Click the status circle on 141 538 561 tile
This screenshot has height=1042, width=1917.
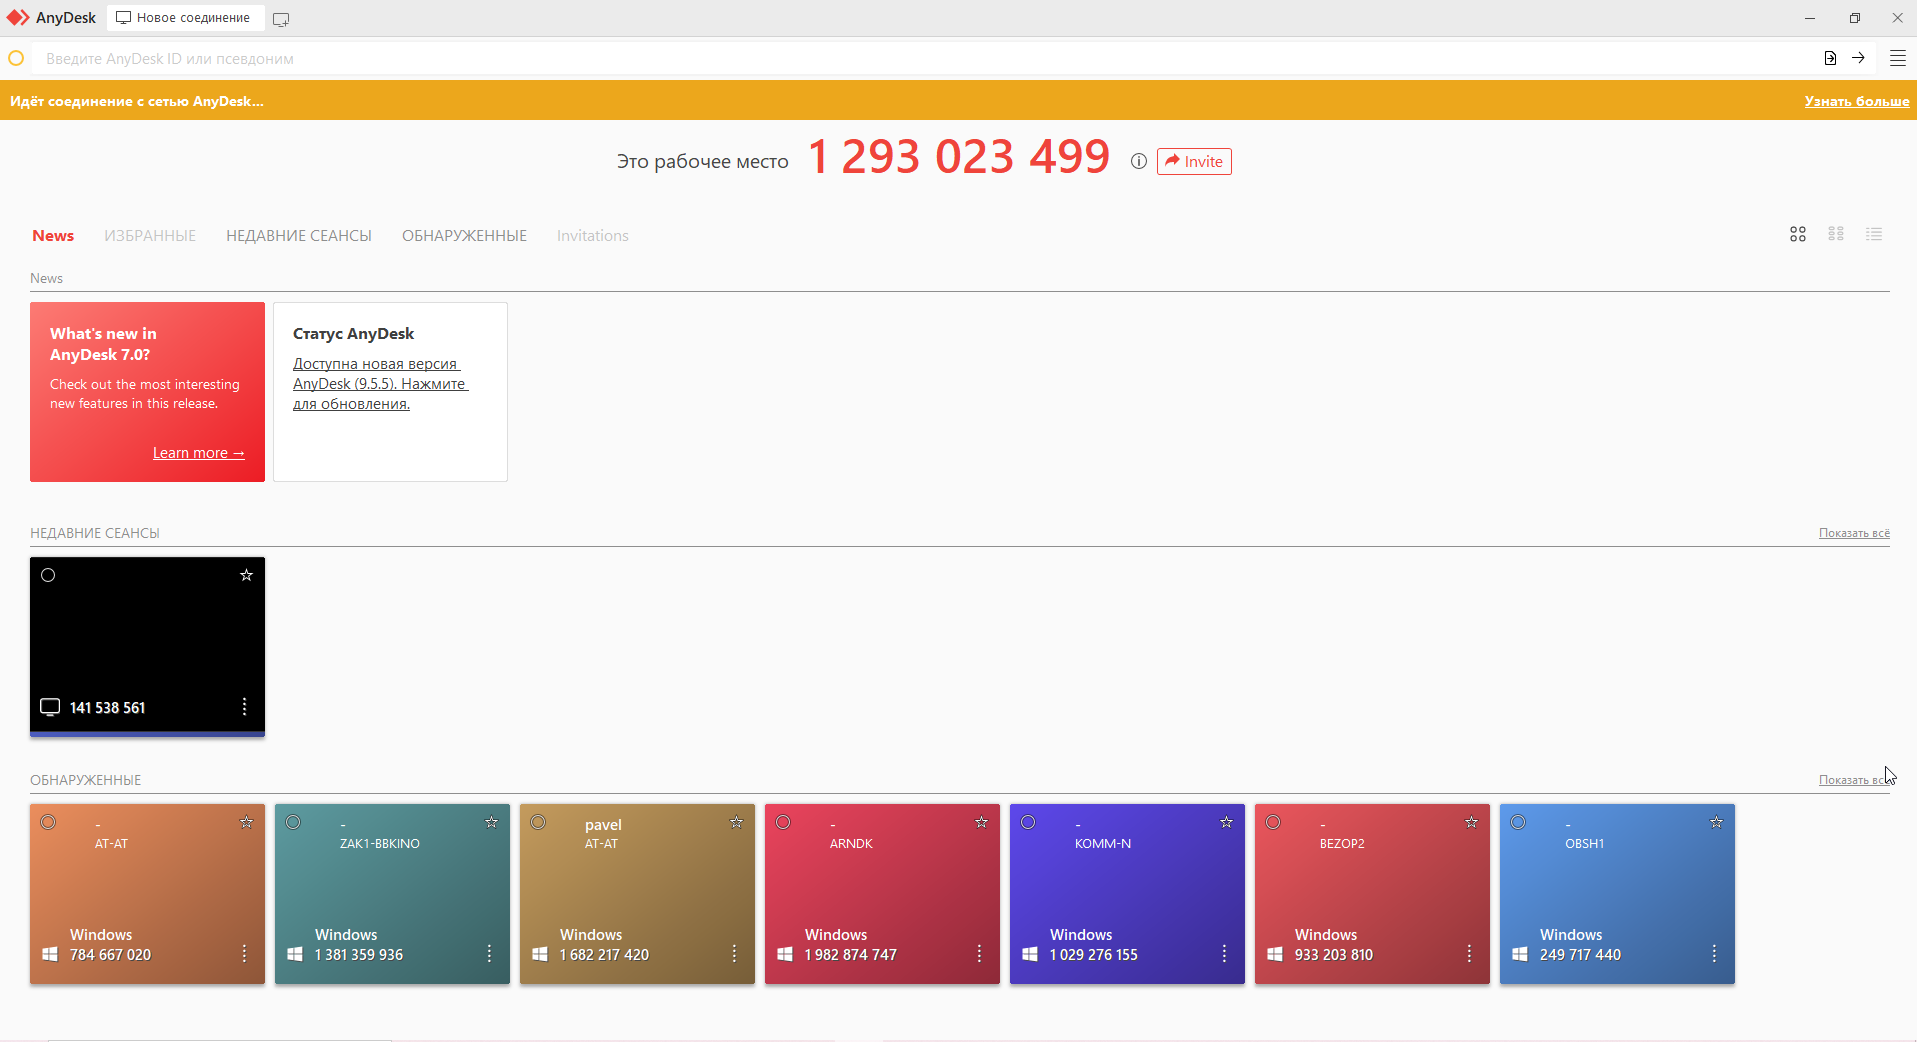[48, 575]
